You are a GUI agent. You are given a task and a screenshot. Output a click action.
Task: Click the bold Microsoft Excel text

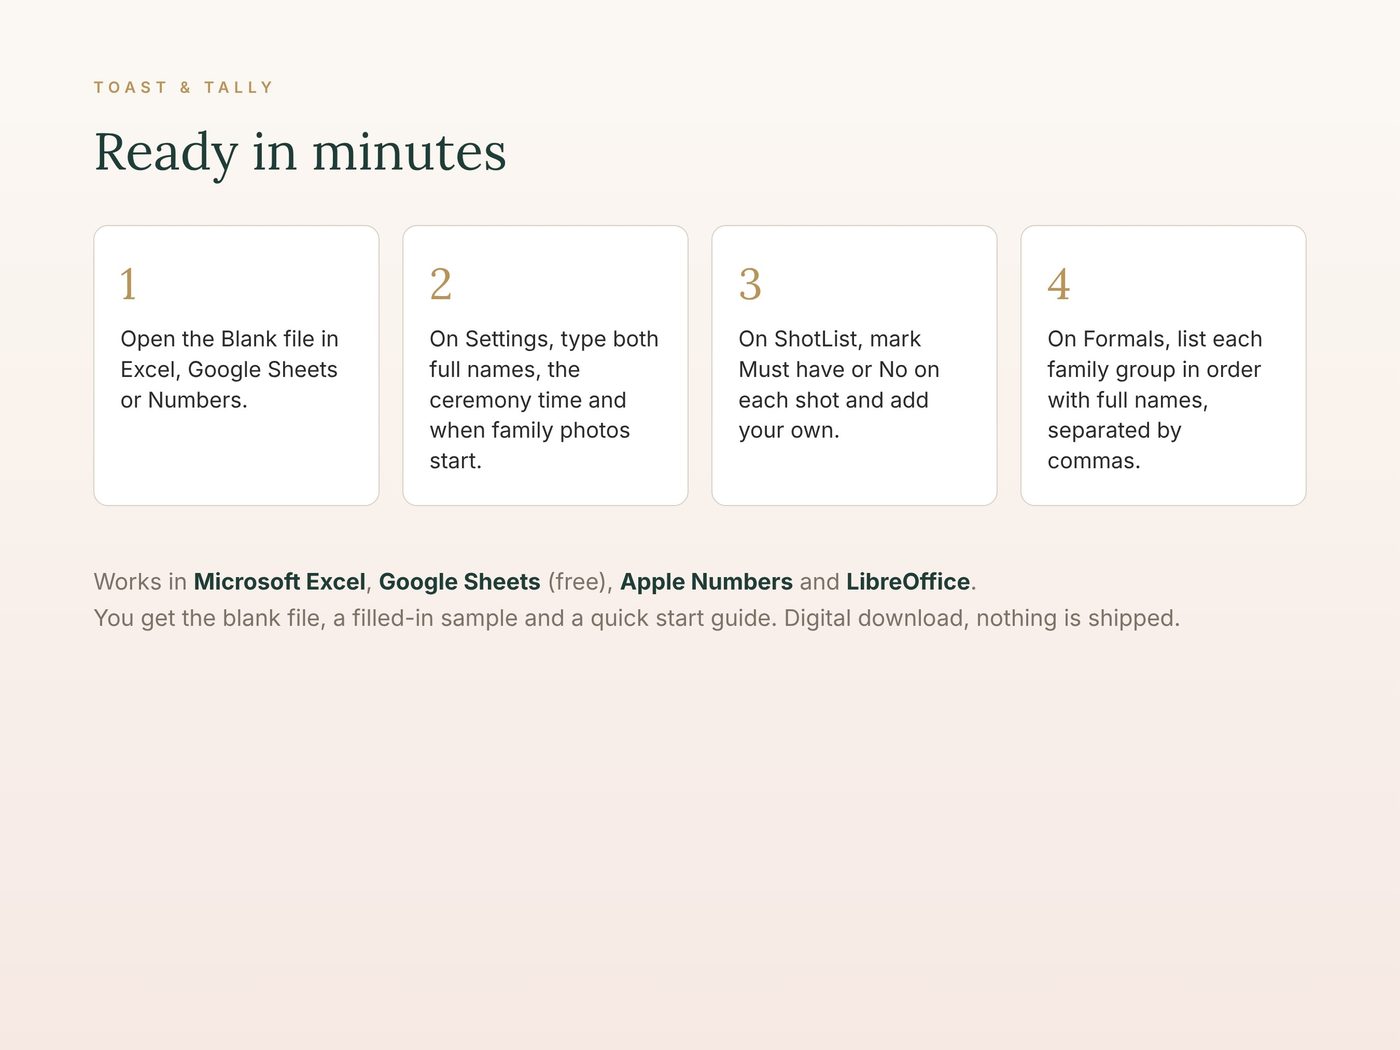coord(280,582)
